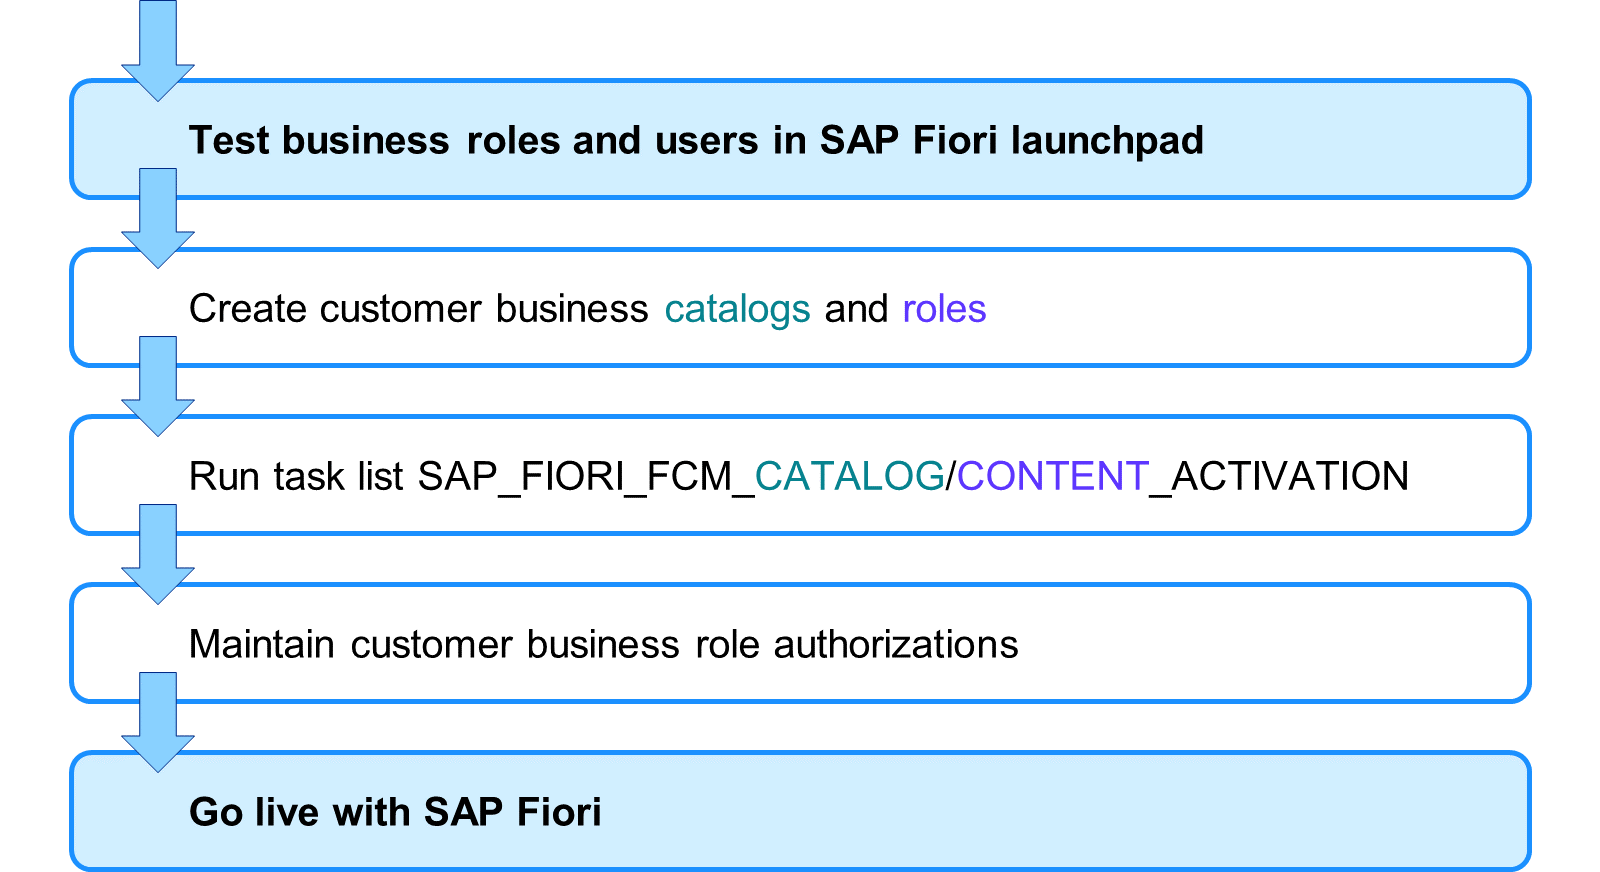Select the teal 'CATALOG' word
Viewport: 1600px width, 872px height.
(849, 477)
